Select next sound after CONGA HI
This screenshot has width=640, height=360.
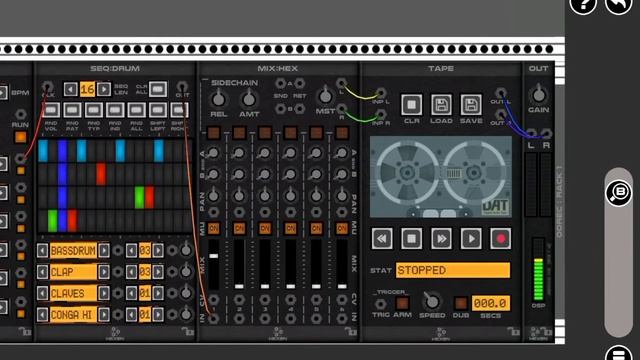coord(104,314)
